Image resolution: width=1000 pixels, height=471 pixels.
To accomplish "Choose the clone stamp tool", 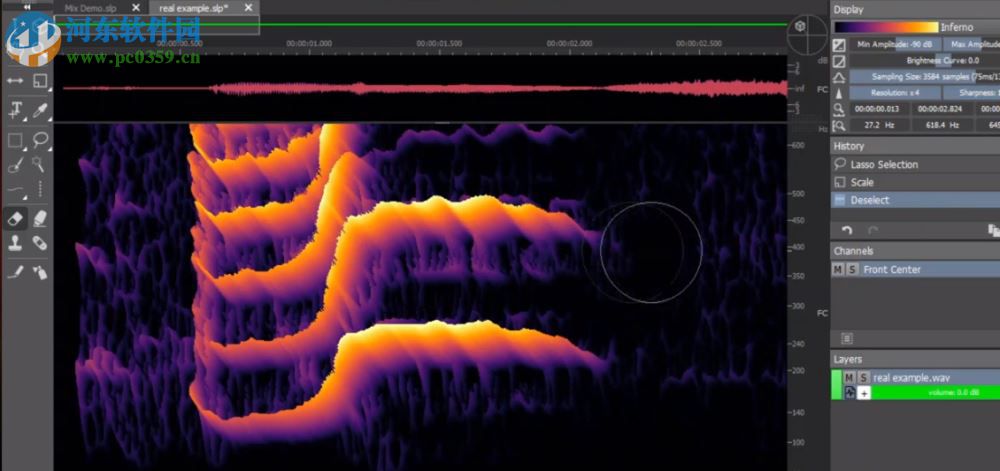I will 15,243.
